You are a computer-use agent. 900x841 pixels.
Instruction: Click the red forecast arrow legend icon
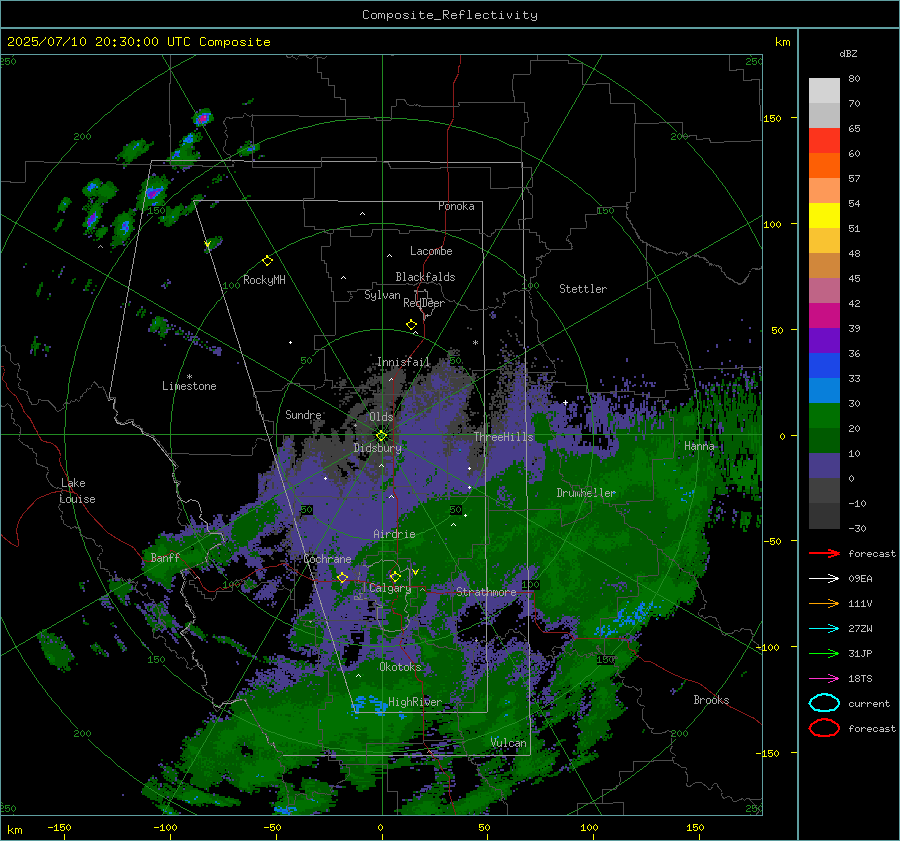[x=824, y=553]
